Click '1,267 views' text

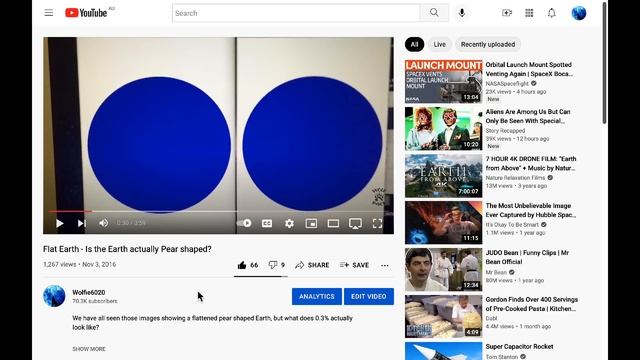pyautogui.click(x=60, y=264)
